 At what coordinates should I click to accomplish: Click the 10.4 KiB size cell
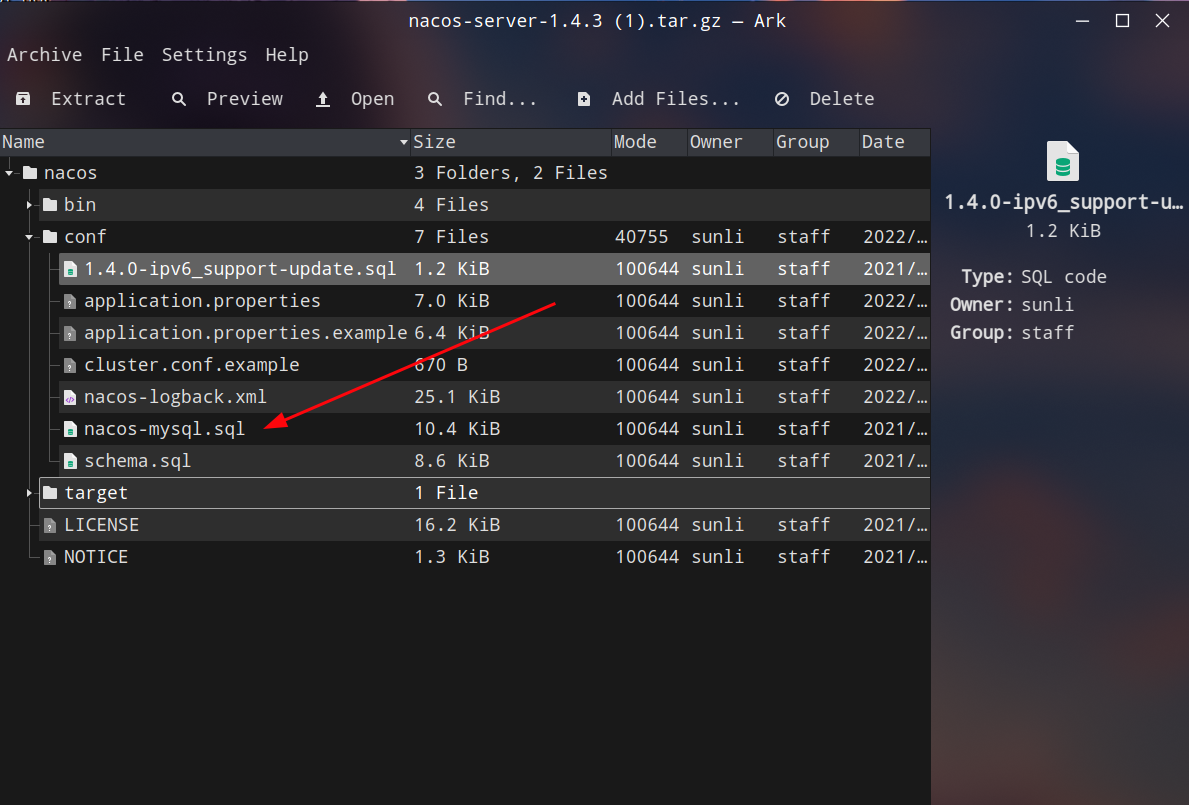click(457, 428)
